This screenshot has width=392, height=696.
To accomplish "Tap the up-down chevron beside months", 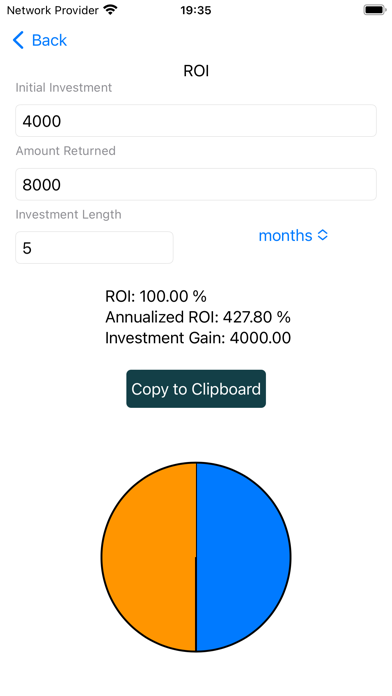I will tap(323, 235).
